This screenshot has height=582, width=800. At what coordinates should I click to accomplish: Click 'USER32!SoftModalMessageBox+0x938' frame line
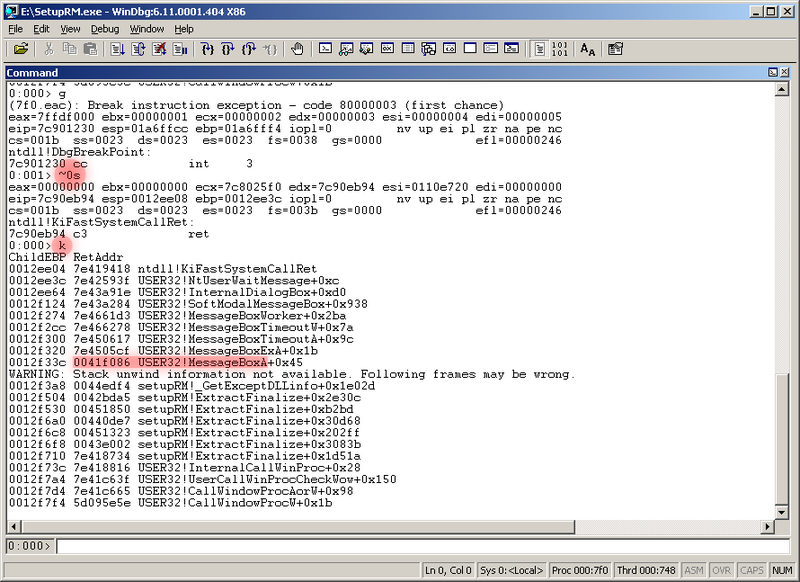pos(253,305)
